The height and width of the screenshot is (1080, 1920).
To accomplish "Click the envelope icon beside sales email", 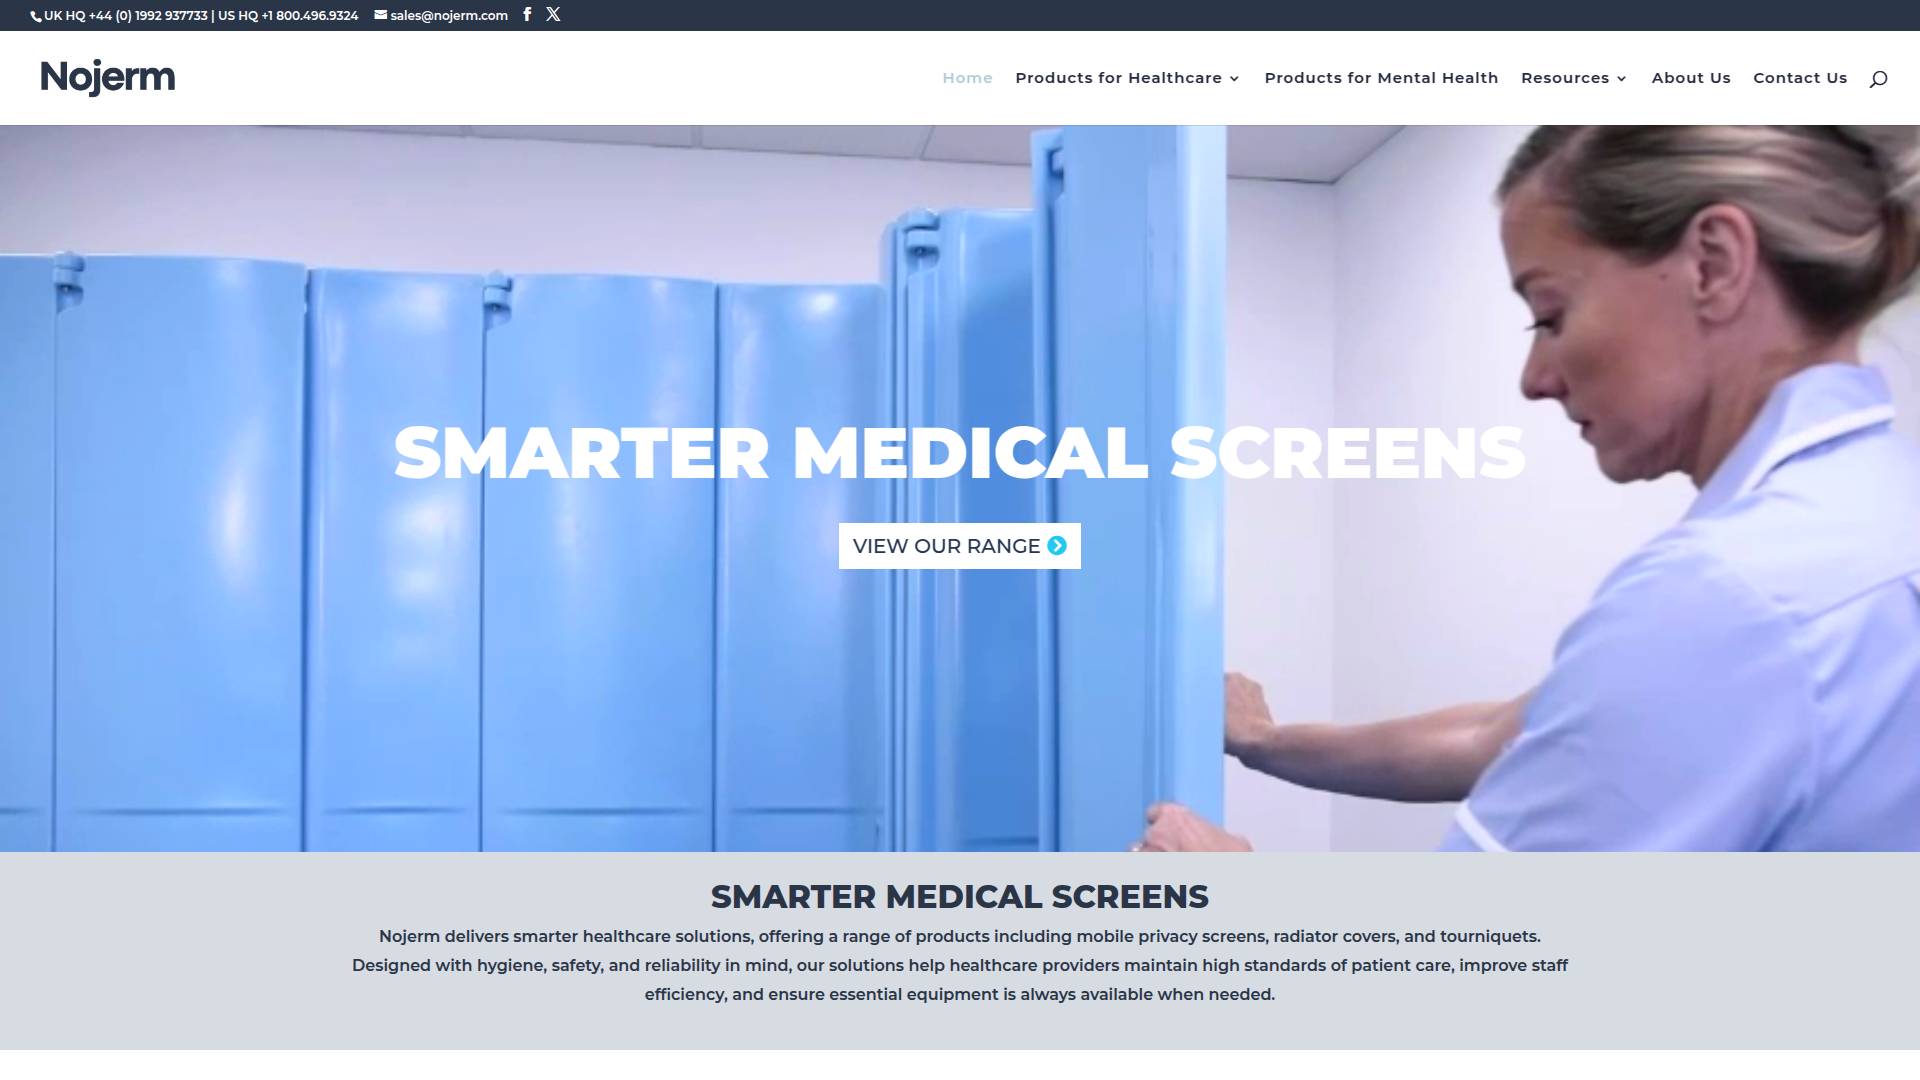I will pos(381,15).
